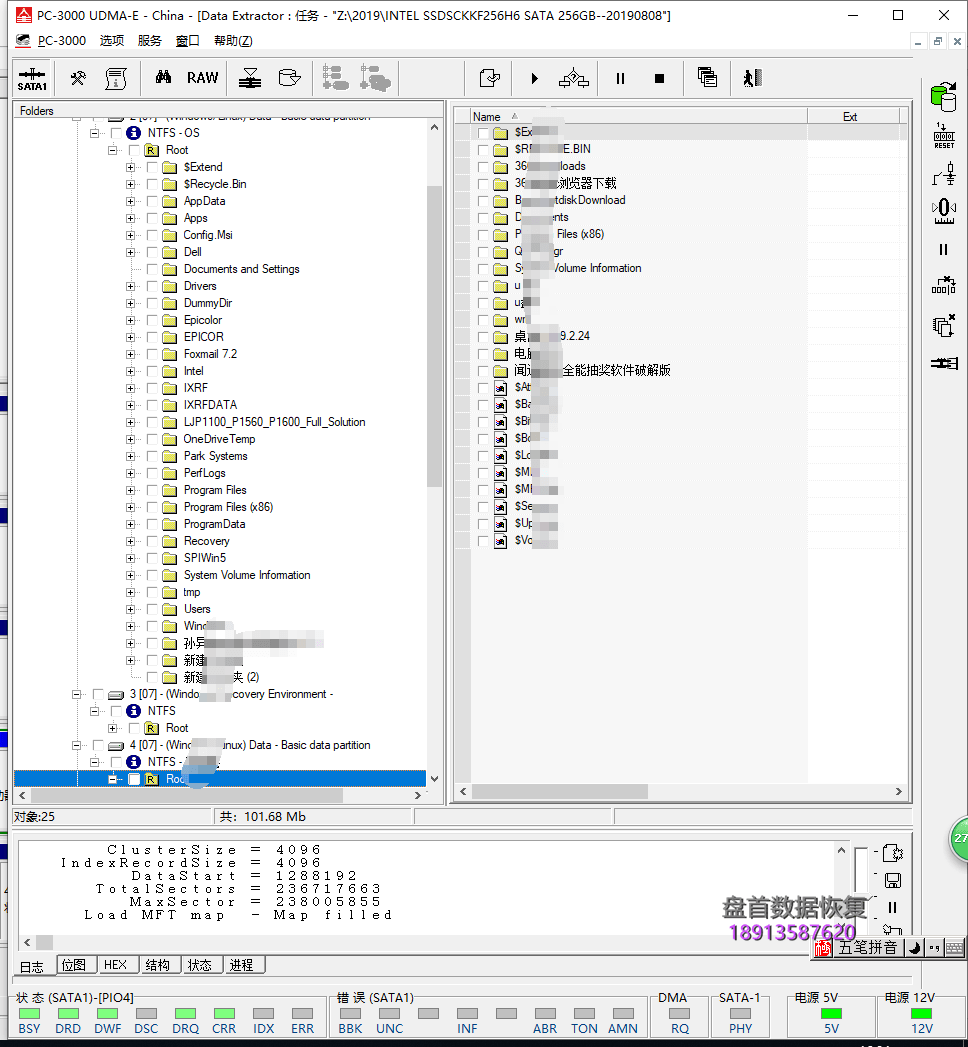The image size is (968, 1047).
Task: Expand the $Extend folder node
Action: 131,167
